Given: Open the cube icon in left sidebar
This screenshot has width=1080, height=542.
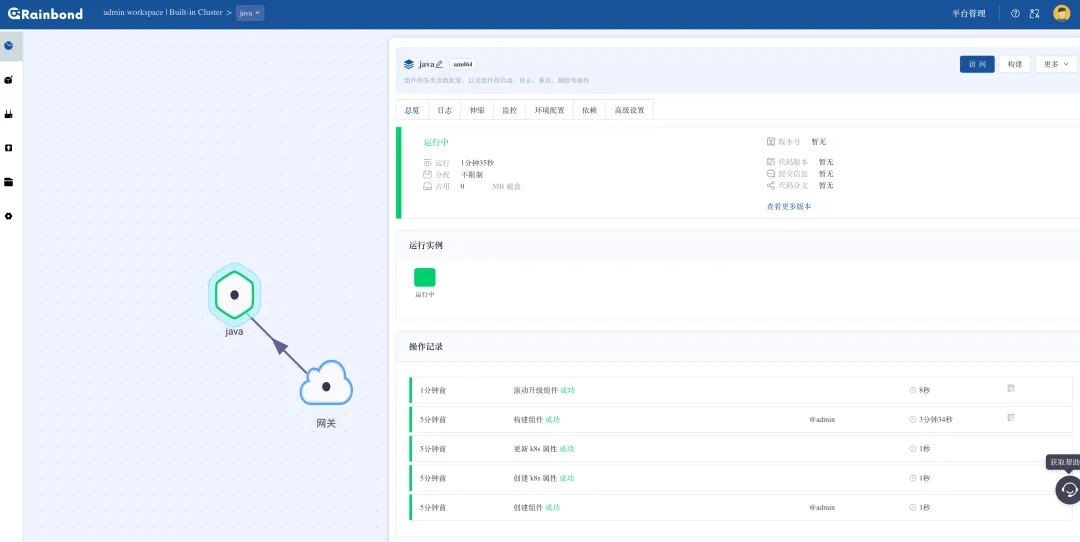Looking at the screenshot, I should (x=9, y=80).
